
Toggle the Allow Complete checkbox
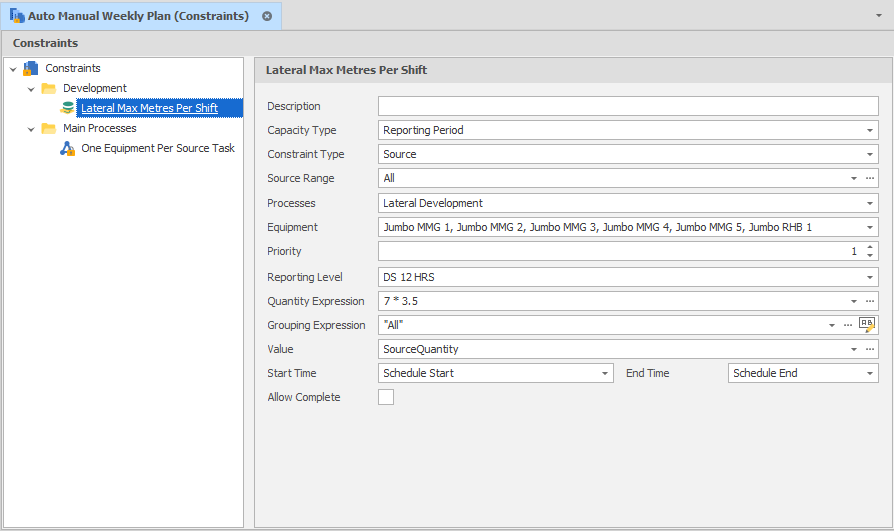pyautogui.click(x=386, y=397)
